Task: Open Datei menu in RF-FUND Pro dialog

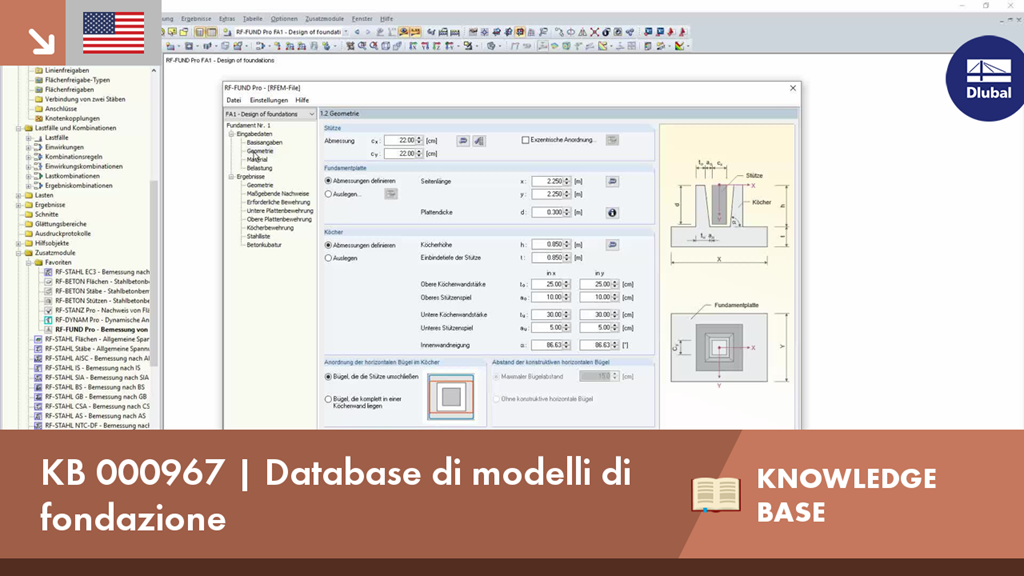Action: (234, 101)
